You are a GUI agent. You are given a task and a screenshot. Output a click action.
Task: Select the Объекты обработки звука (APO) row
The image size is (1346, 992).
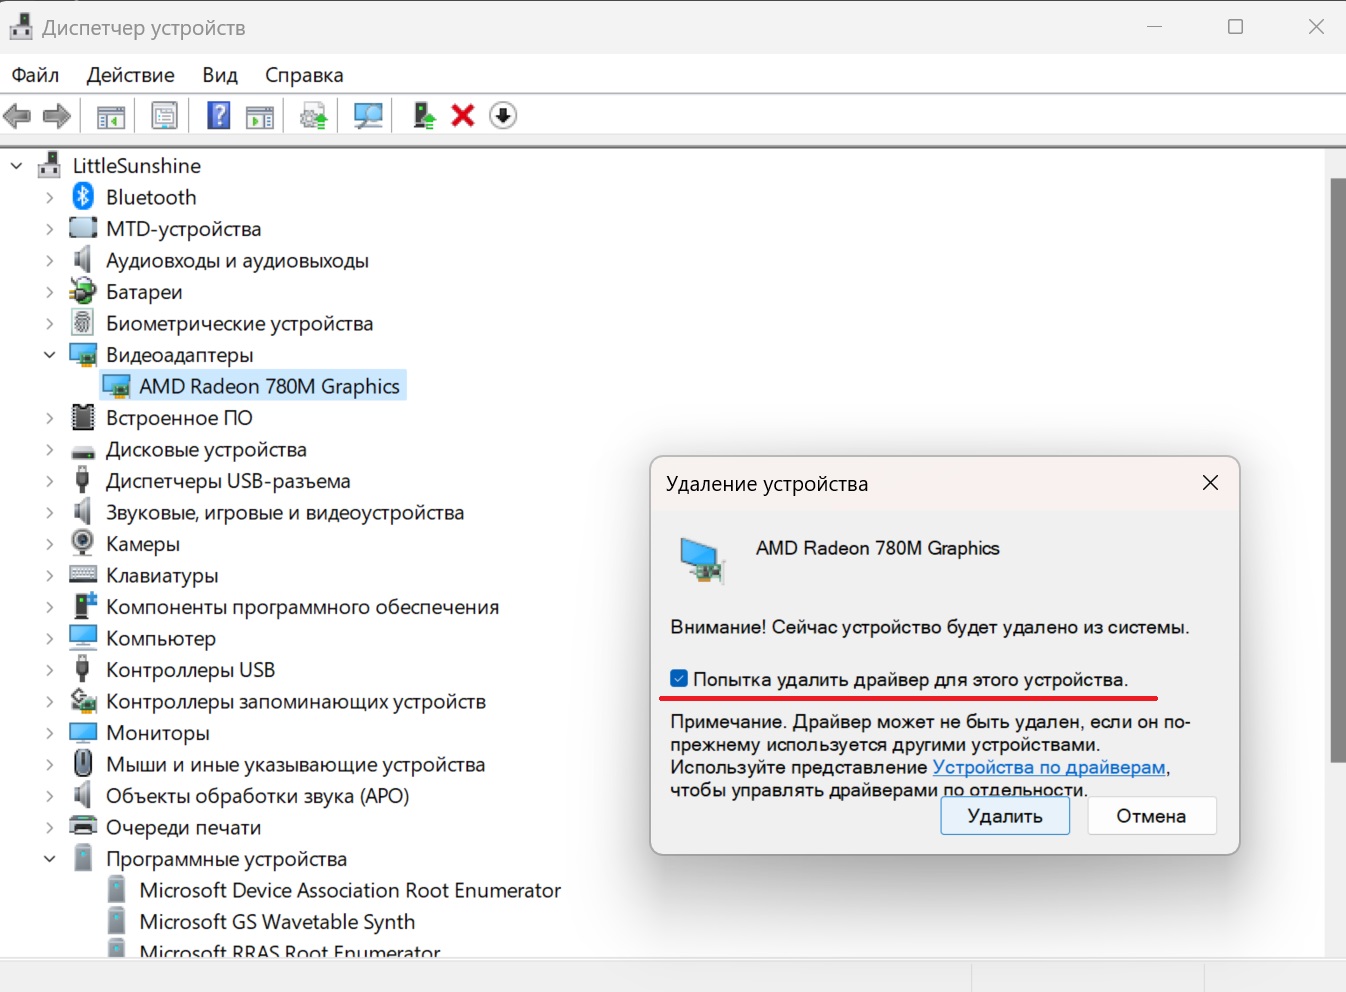257,796
